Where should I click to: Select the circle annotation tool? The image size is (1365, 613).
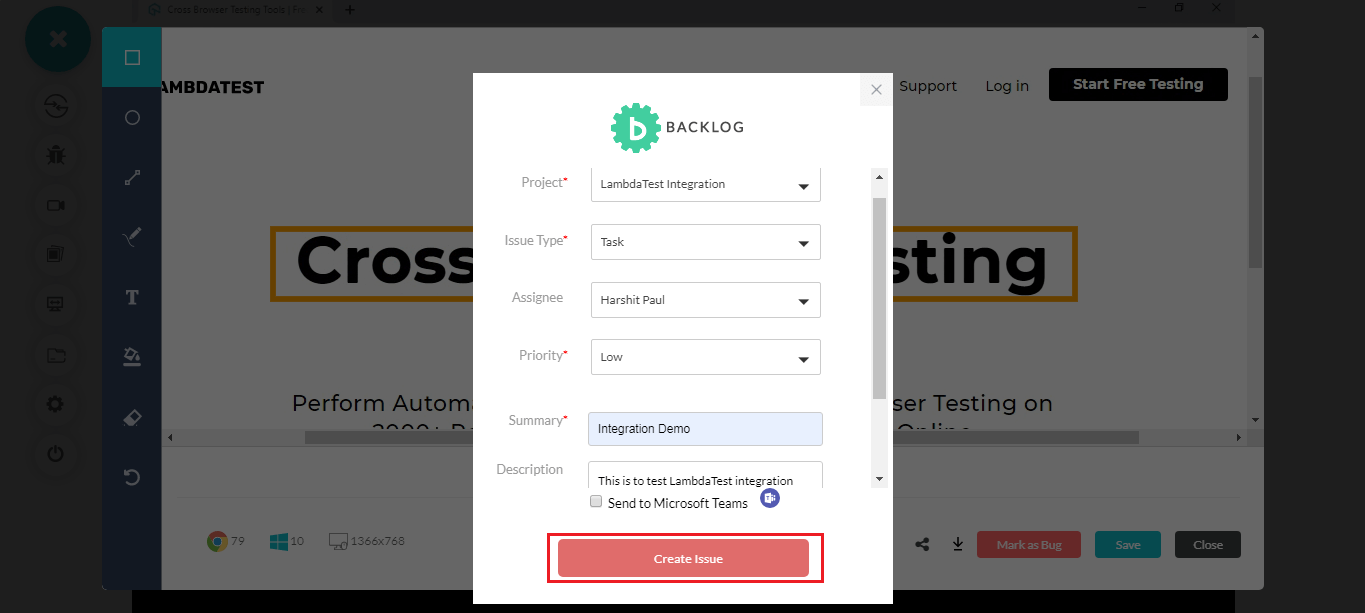coord(131,117)
